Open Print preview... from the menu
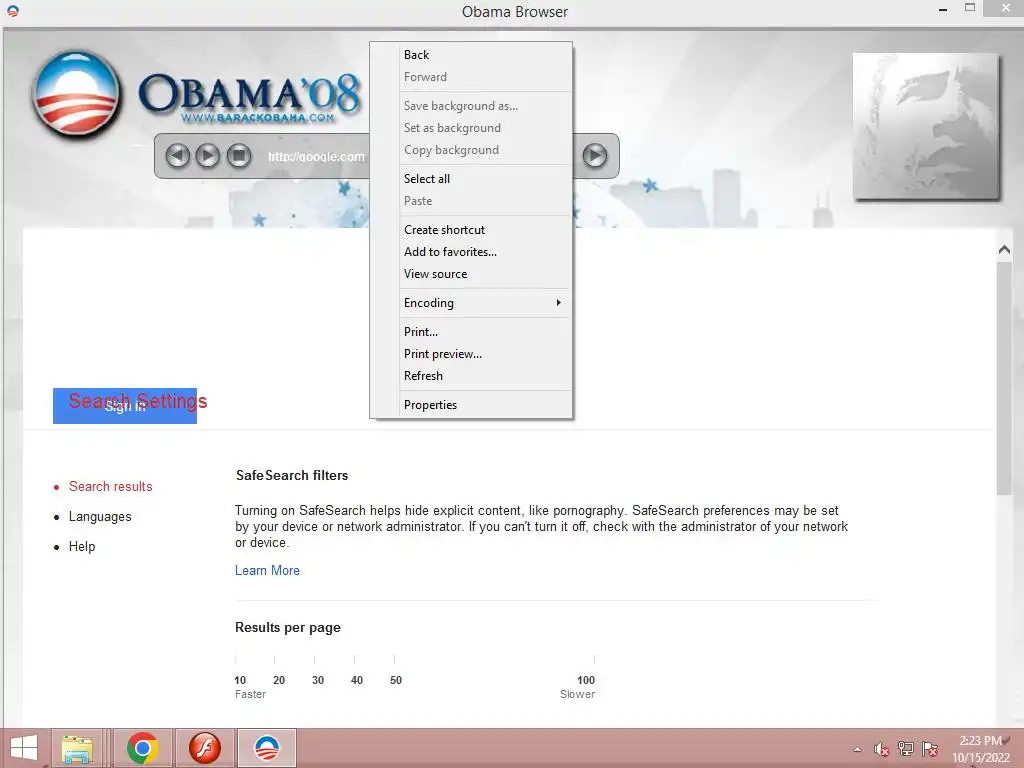This screenshot has height=768, width=1024. (x=471, y=354)
